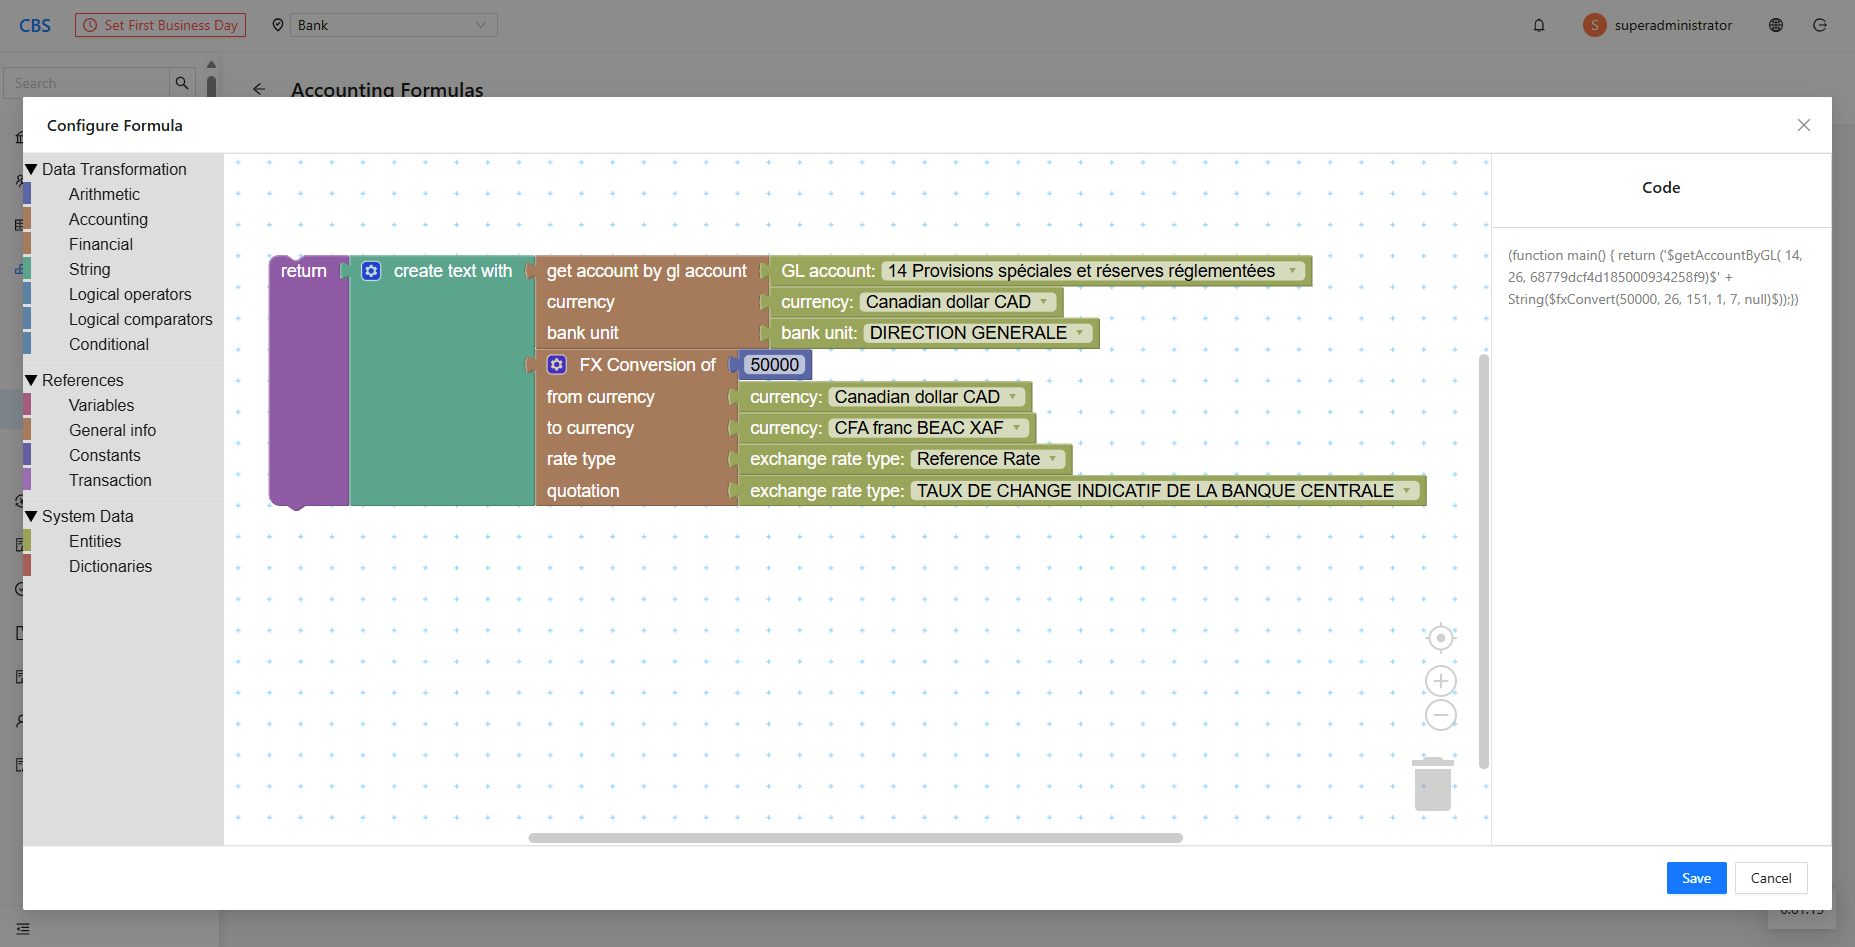Click the workspace zoom in plus icon
1855x947 pixels.
[1440, 681]
